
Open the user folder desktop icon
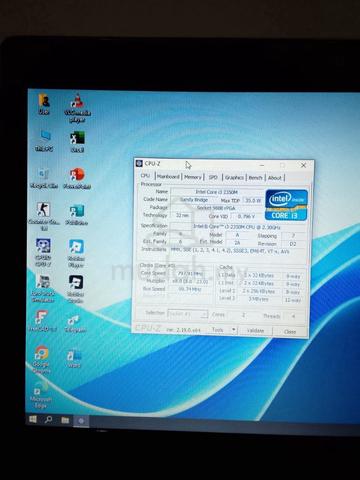(x=44, y=104)
